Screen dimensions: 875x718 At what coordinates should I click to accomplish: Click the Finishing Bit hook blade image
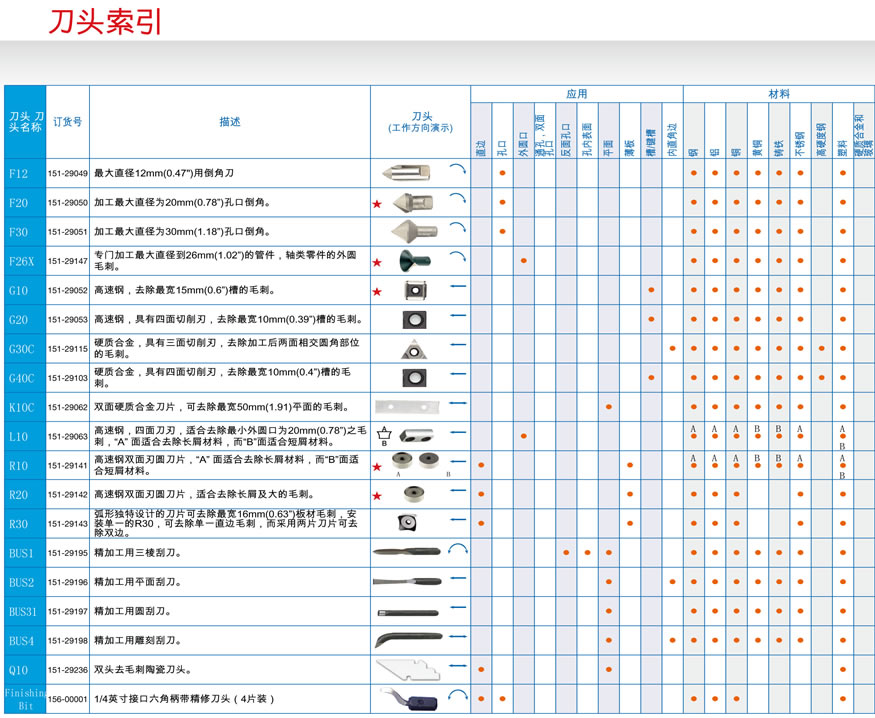(x=410, y=700)
